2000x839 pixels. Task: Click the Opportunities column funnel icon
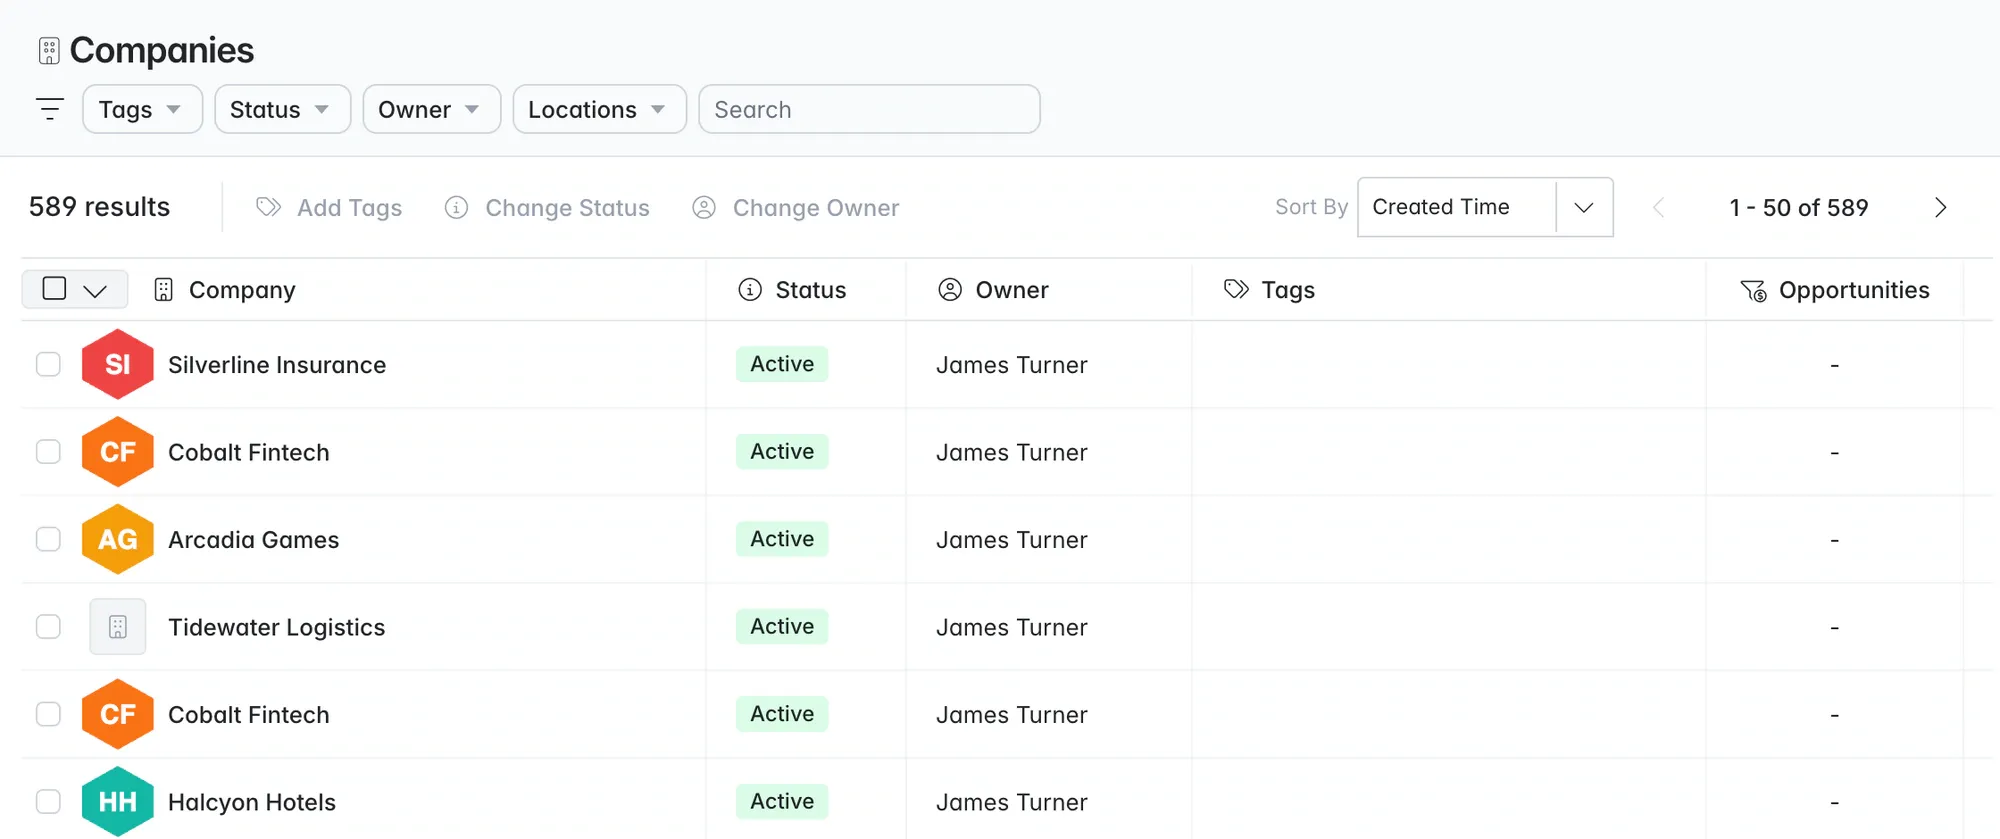coord(1754,290)
